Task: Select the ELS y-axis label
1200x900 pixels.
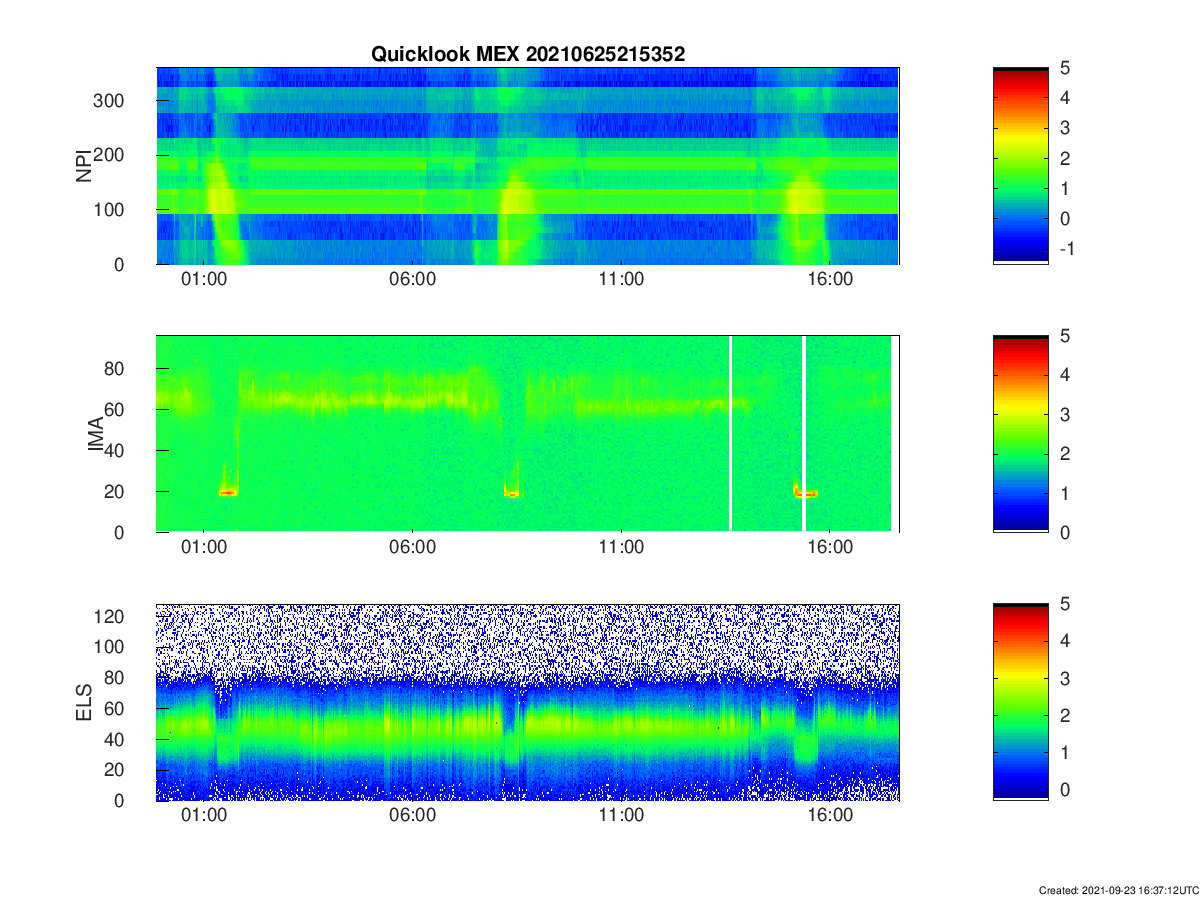Action: coord(84,702)
